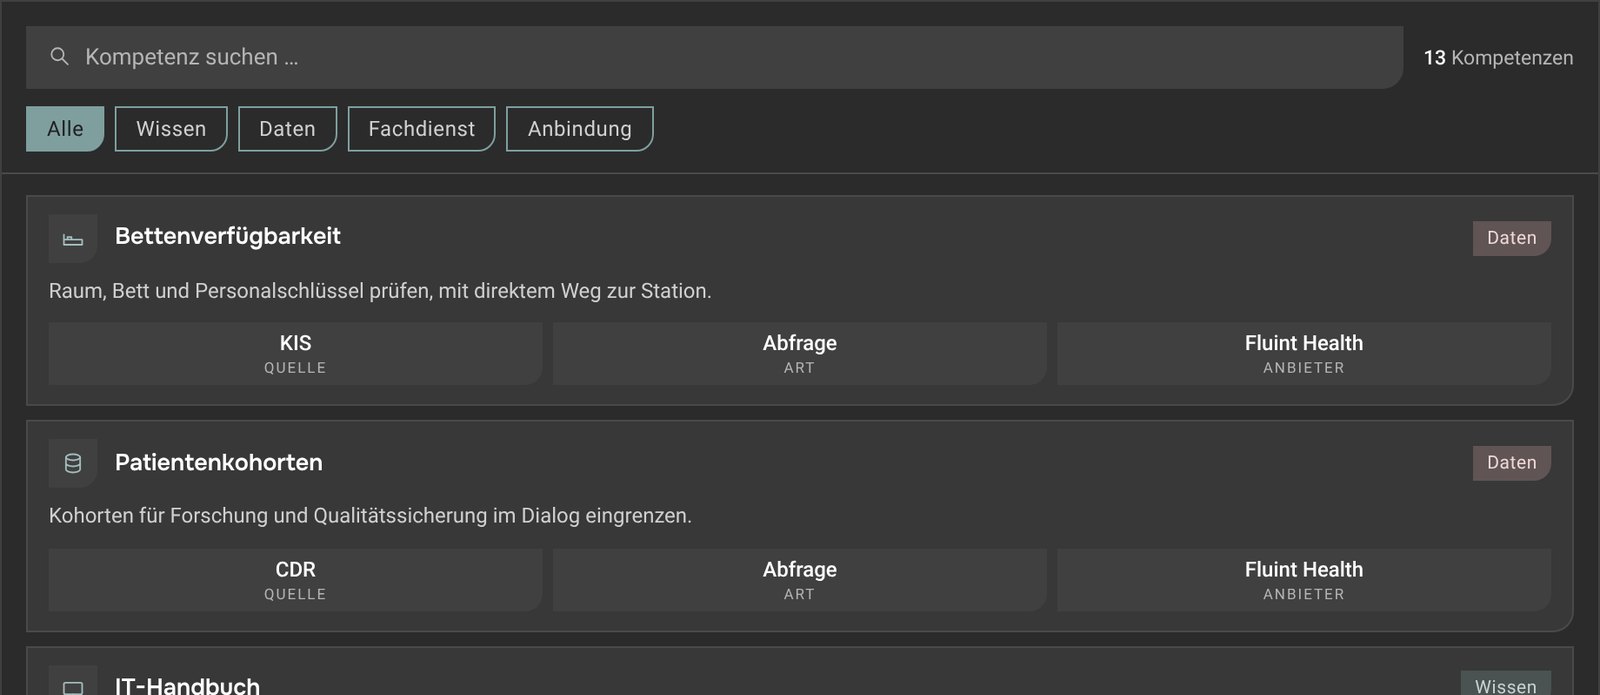Click the bed icon beside Bettenverfügbarkeit
Viewport: 1600px width, 695px height.
[x=73, y=239]
